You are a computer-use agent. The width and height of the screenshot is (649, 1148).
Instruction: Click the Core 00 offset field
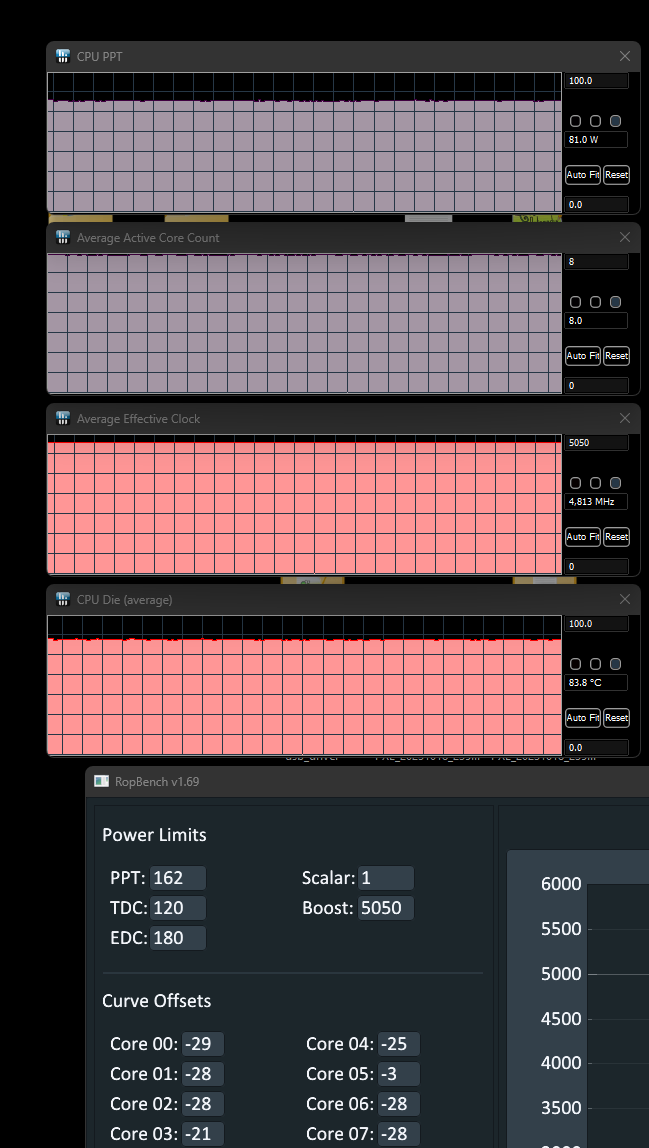(203, 1044)
